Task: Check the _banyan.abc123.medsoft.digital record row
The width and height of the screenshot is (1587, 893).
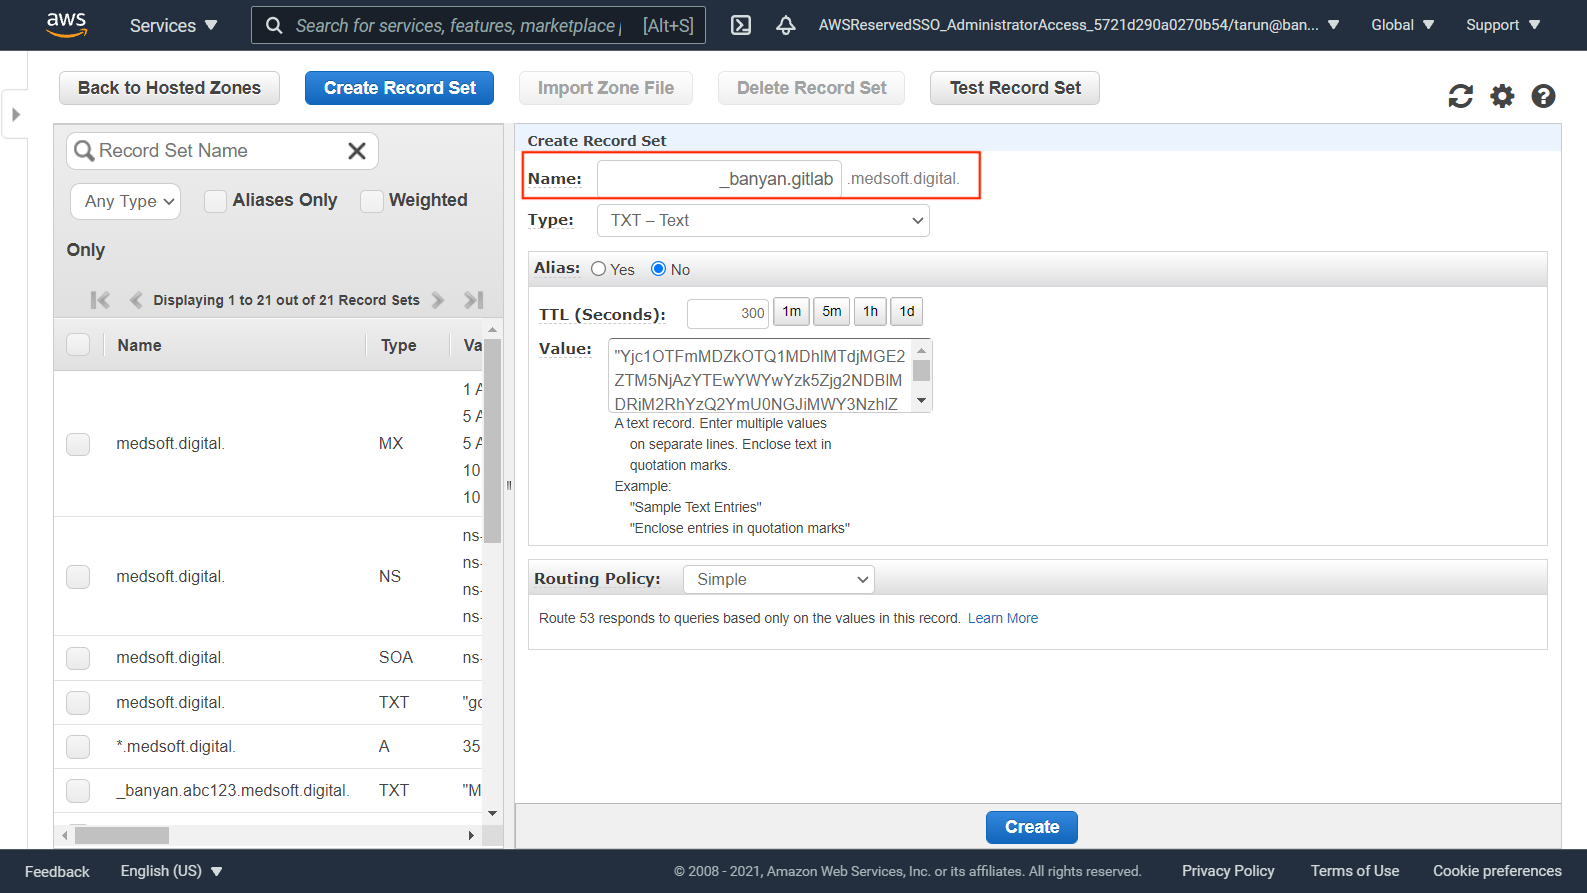Action: pyautogui.click(x=78, y=790)
